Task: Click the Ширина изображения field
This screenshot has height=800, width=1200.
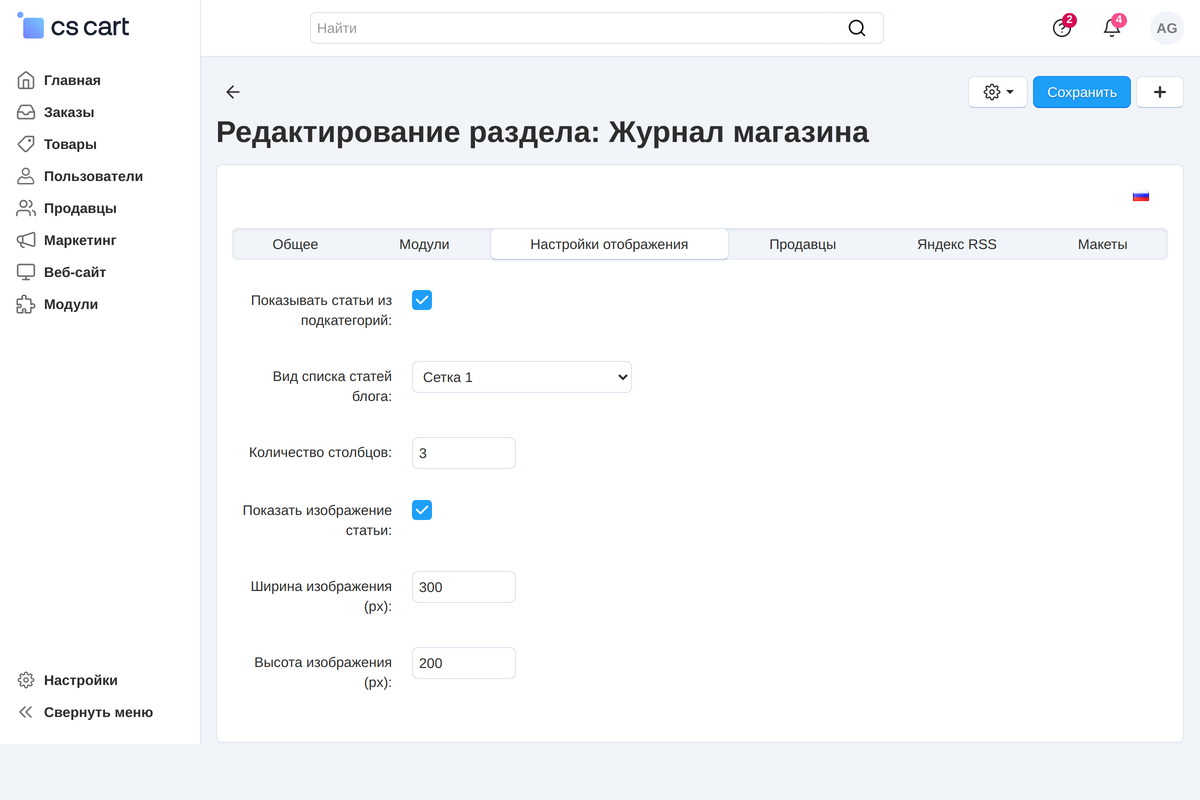Action: point(464,587)
